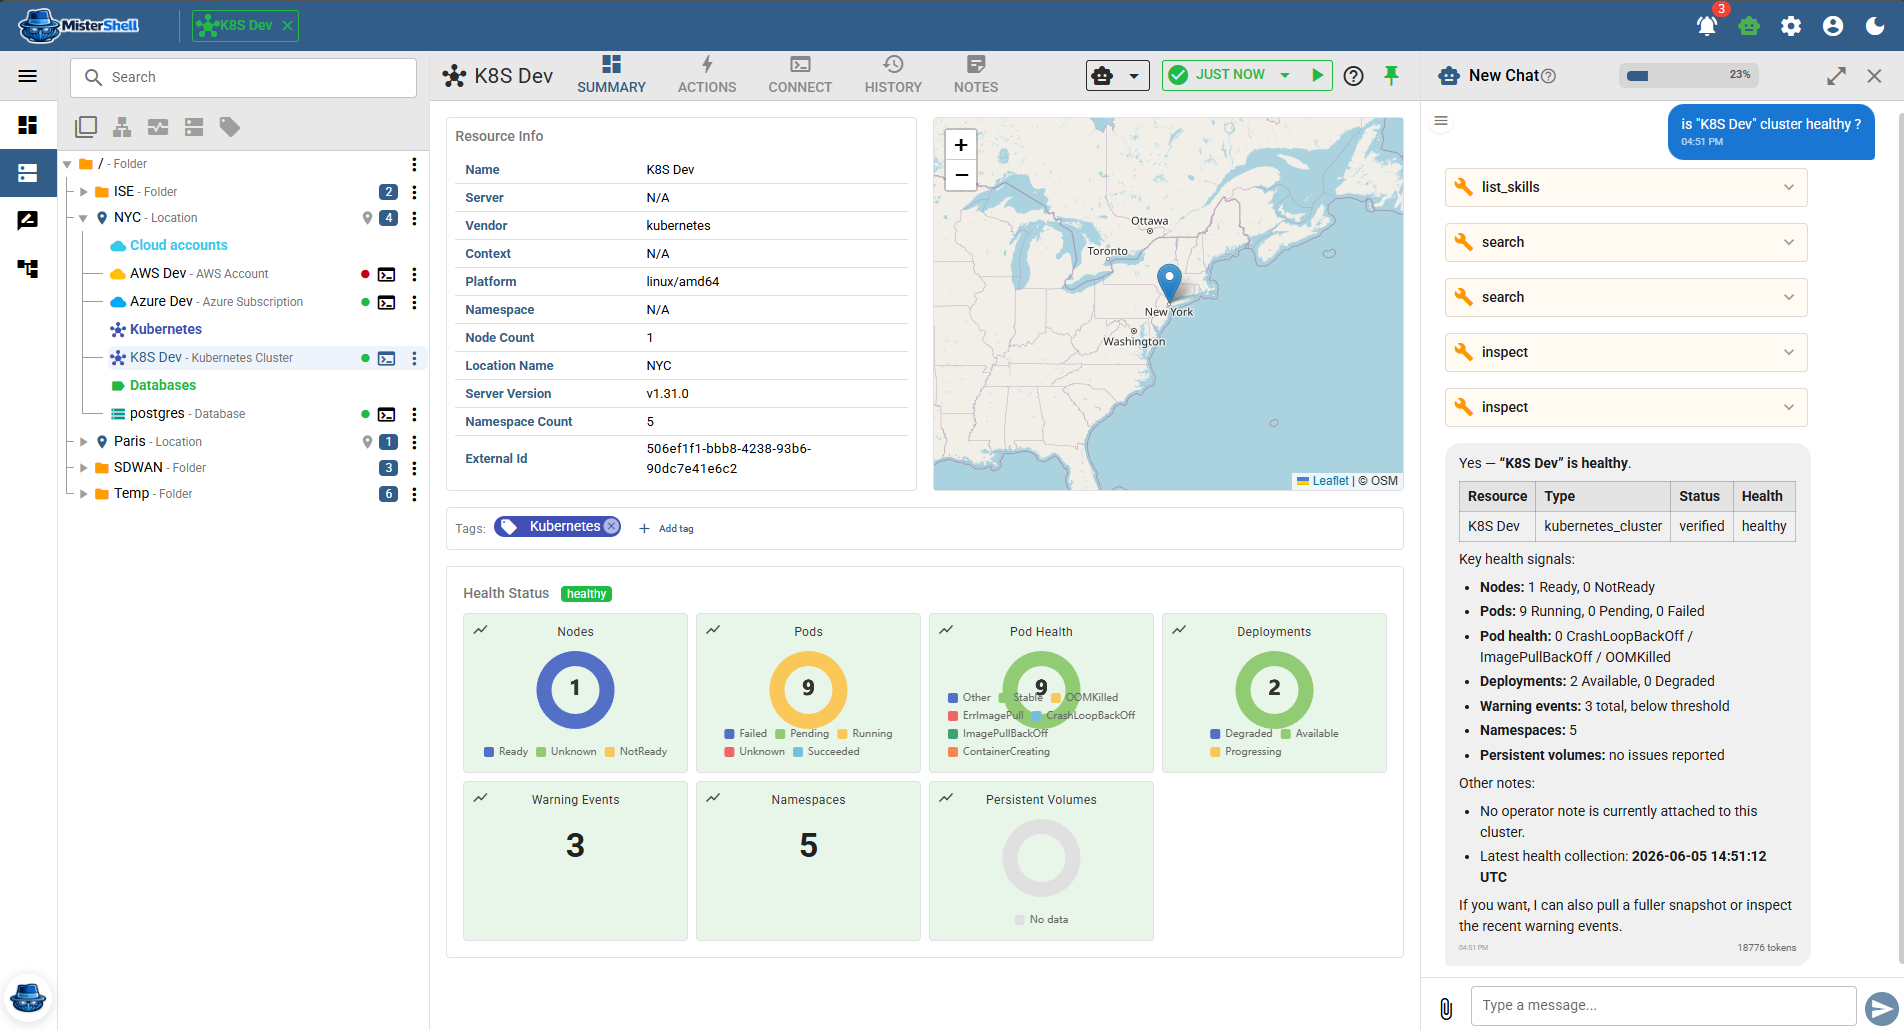Open terminal icon for AWS Dev
Screen dimensions: 1904x1030
(387, 274)
